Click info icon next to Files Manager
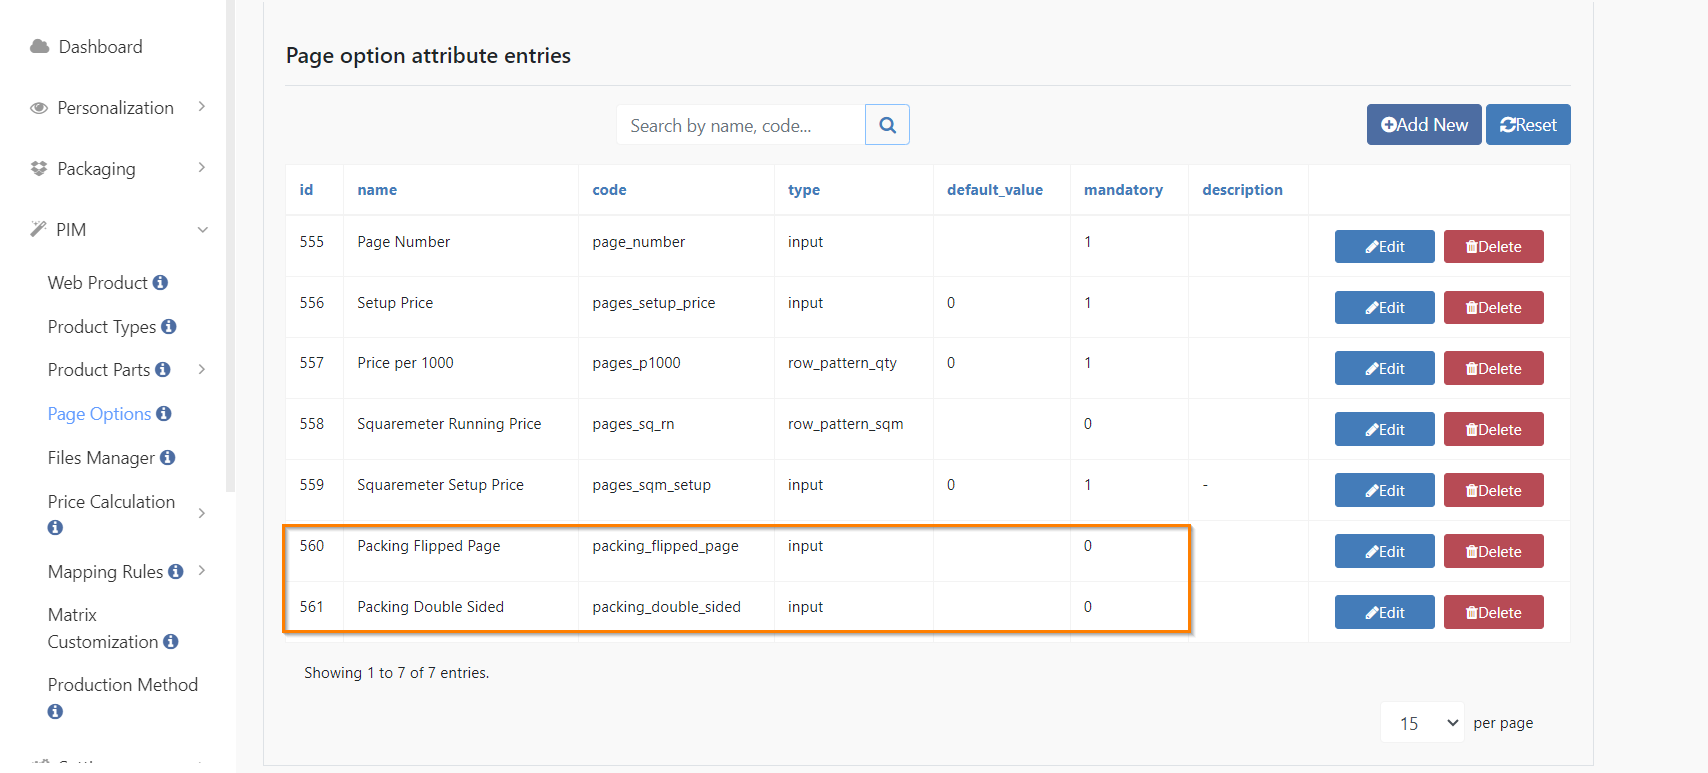1708x773 pixels. [168, 458]
